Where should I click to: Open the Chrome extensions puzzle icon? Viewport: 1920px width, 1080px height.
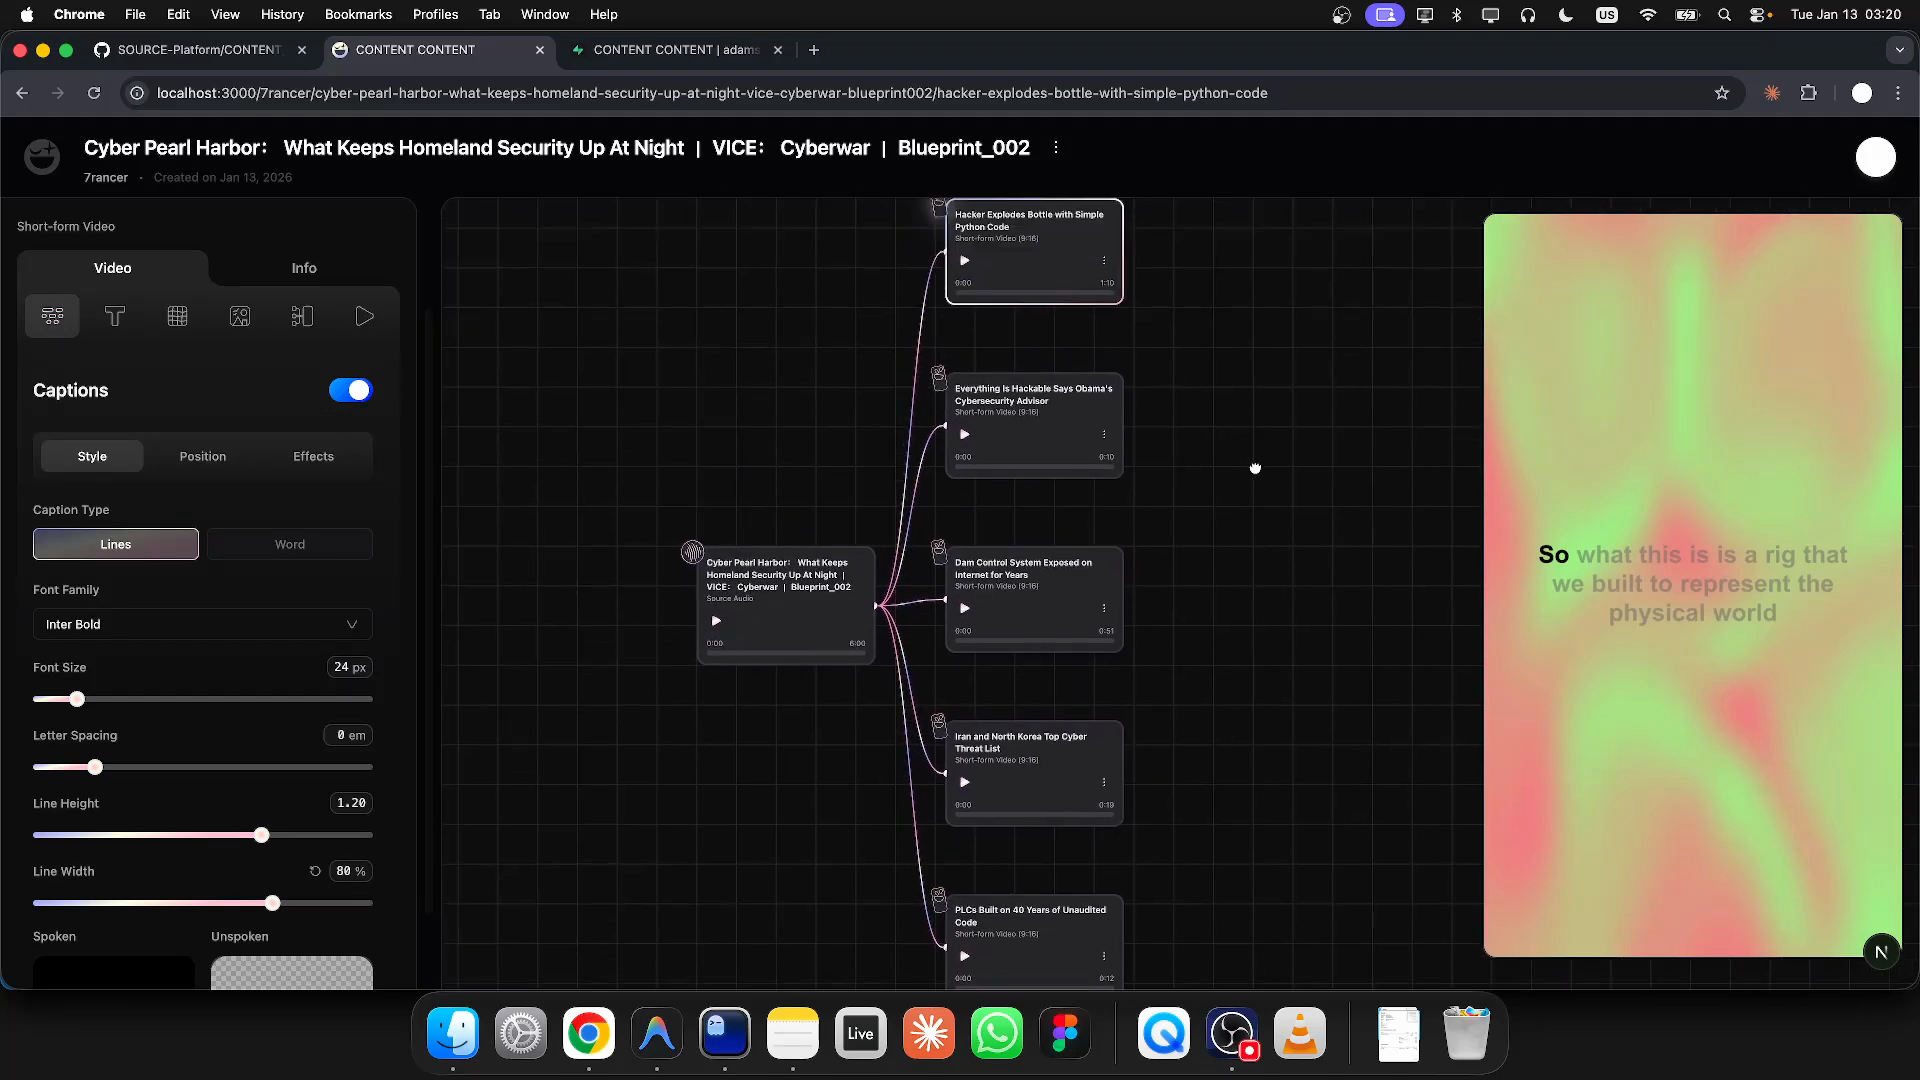pos(1808,93)
